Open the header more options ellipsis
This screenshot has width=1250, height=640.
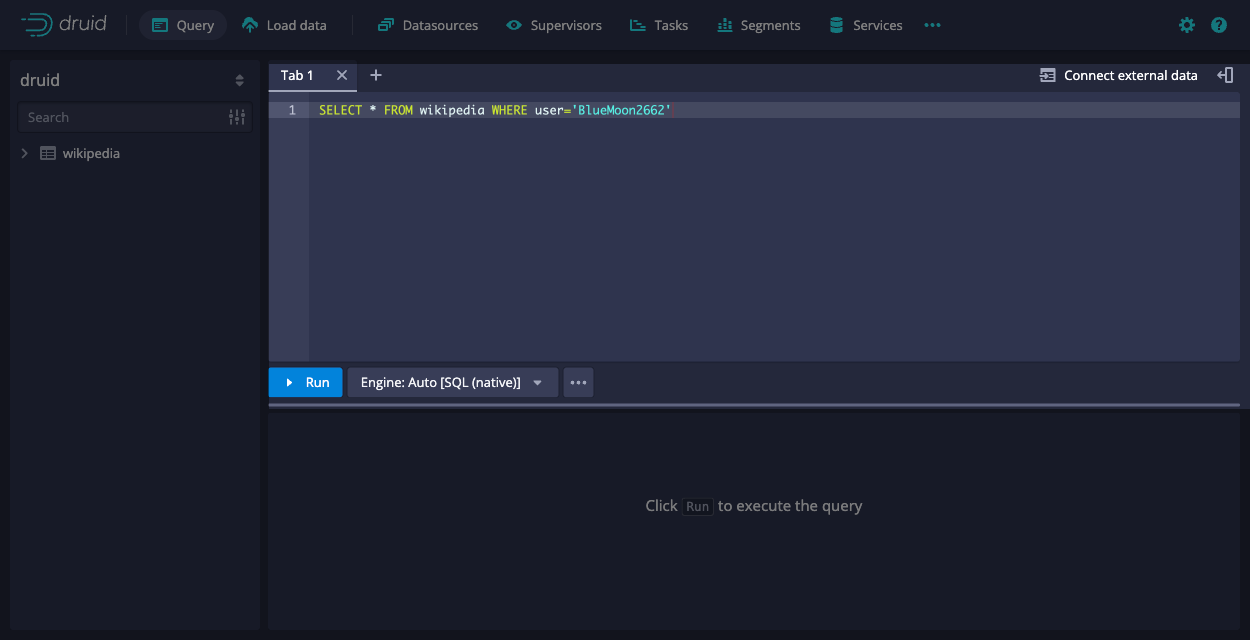932,25
